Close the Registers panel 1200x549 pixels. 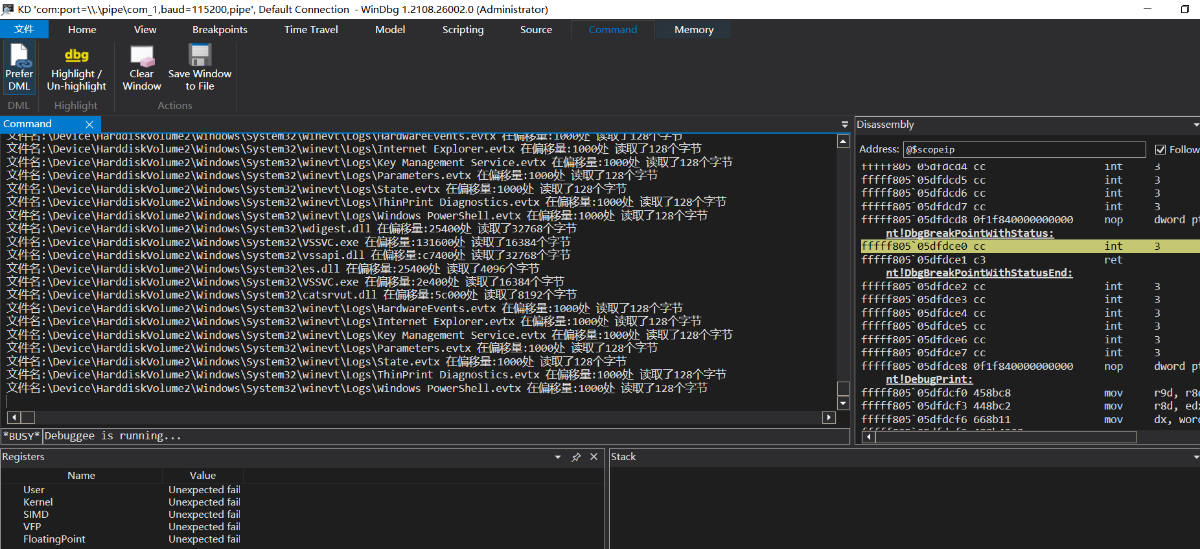coord(594,457)
